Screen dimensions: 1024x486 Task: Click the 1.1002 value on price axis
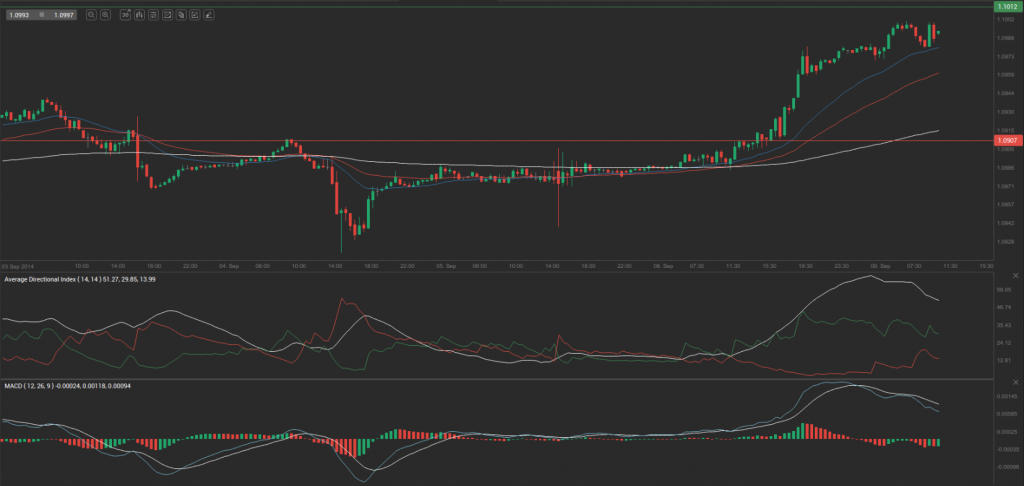tap(1005, 20)
